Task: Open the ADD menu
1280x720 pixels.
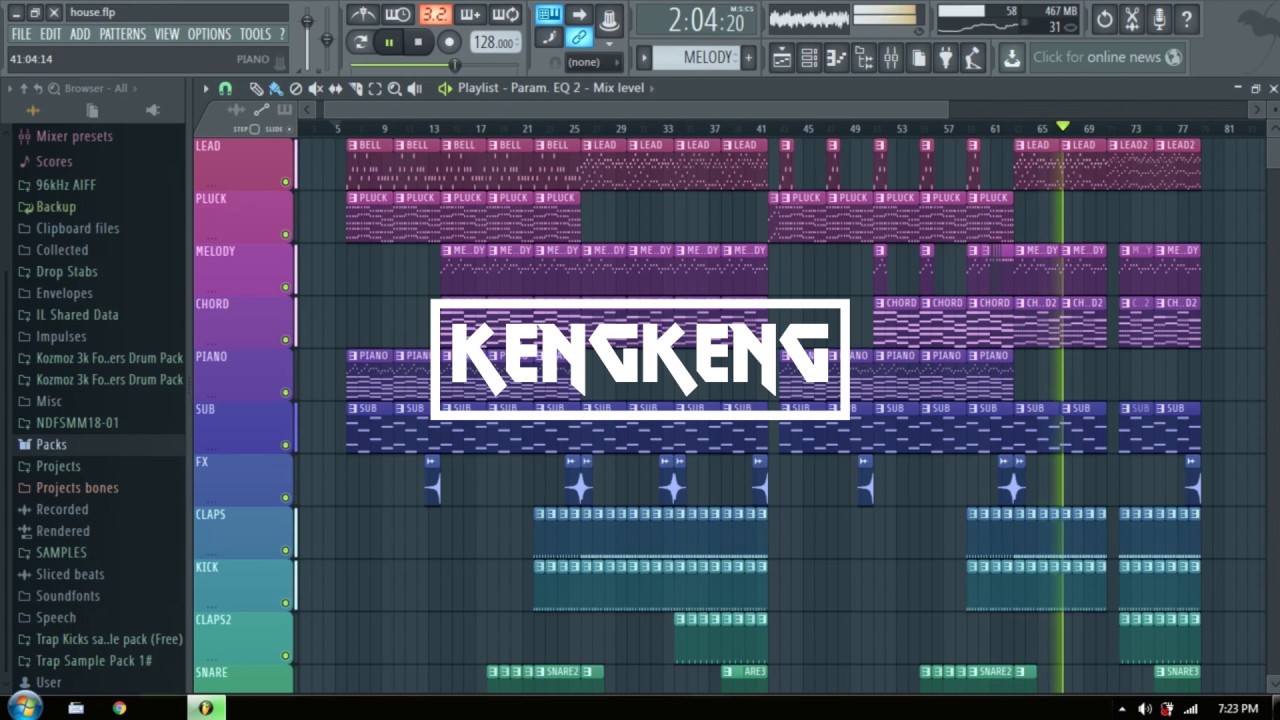Action: [x=80, y=34]
